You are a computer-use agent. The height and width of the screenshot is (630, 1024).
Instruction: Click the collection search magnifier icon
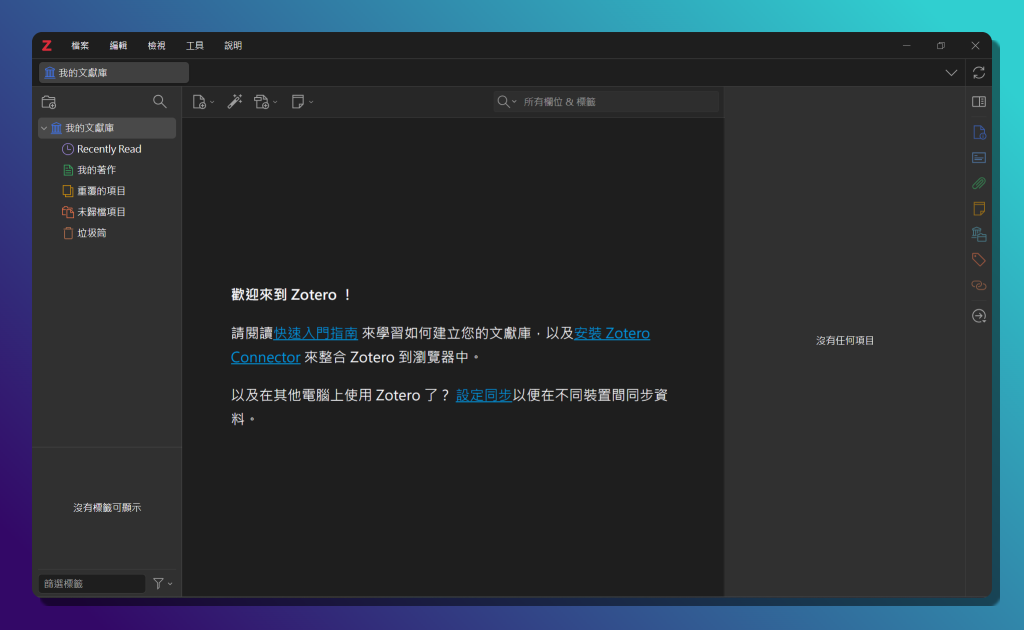pos(159,101)
